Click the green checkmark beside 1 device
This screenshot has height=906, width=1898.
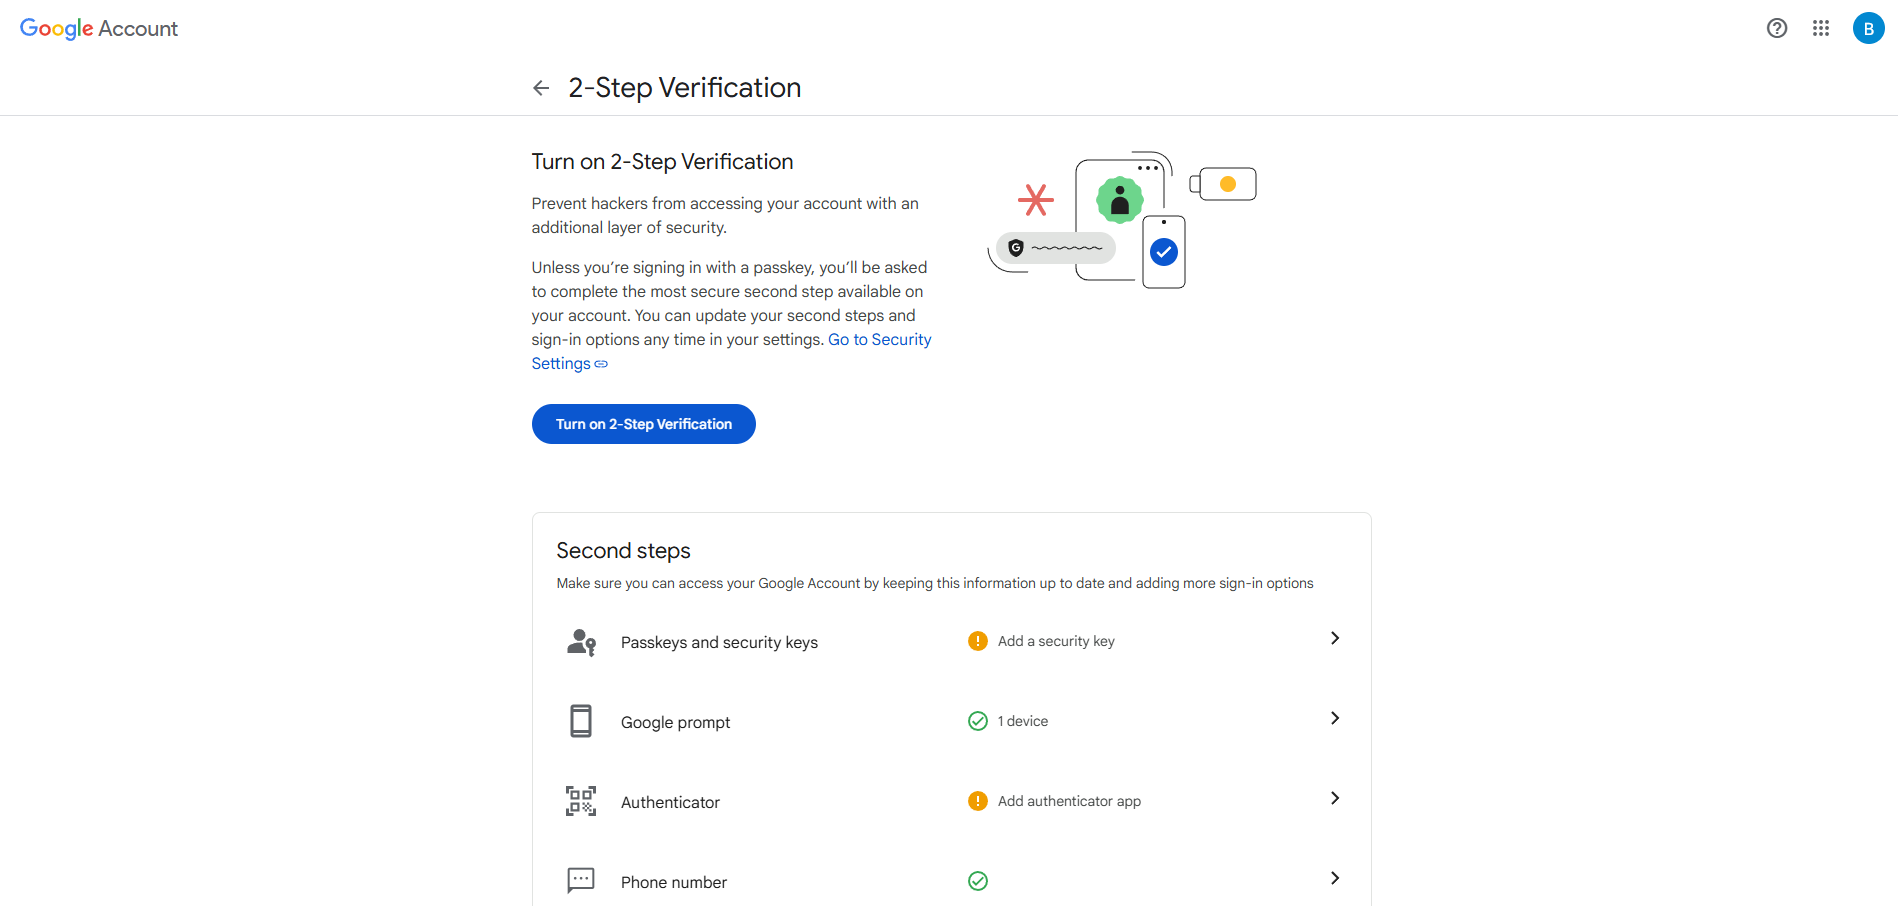977,721
